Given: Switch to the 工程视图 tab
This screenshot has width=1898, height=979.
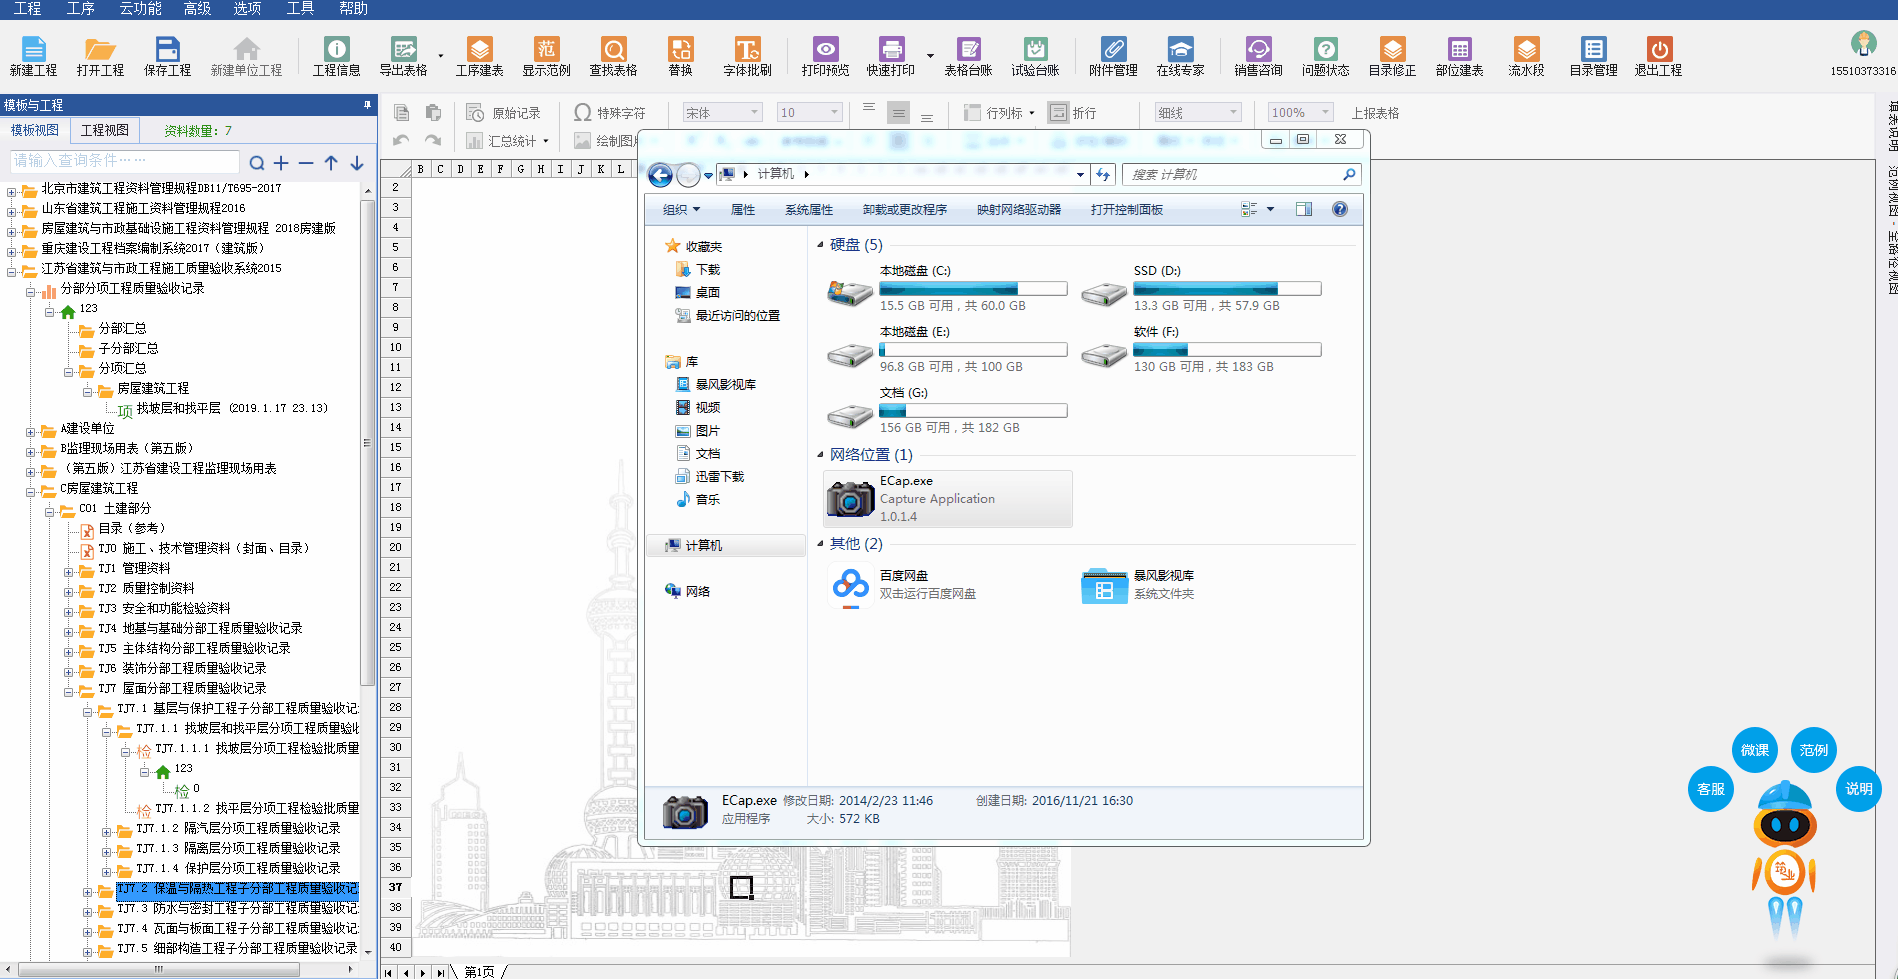Looking at the screenshot, I should pyautogui.click(x=104, y=130).
